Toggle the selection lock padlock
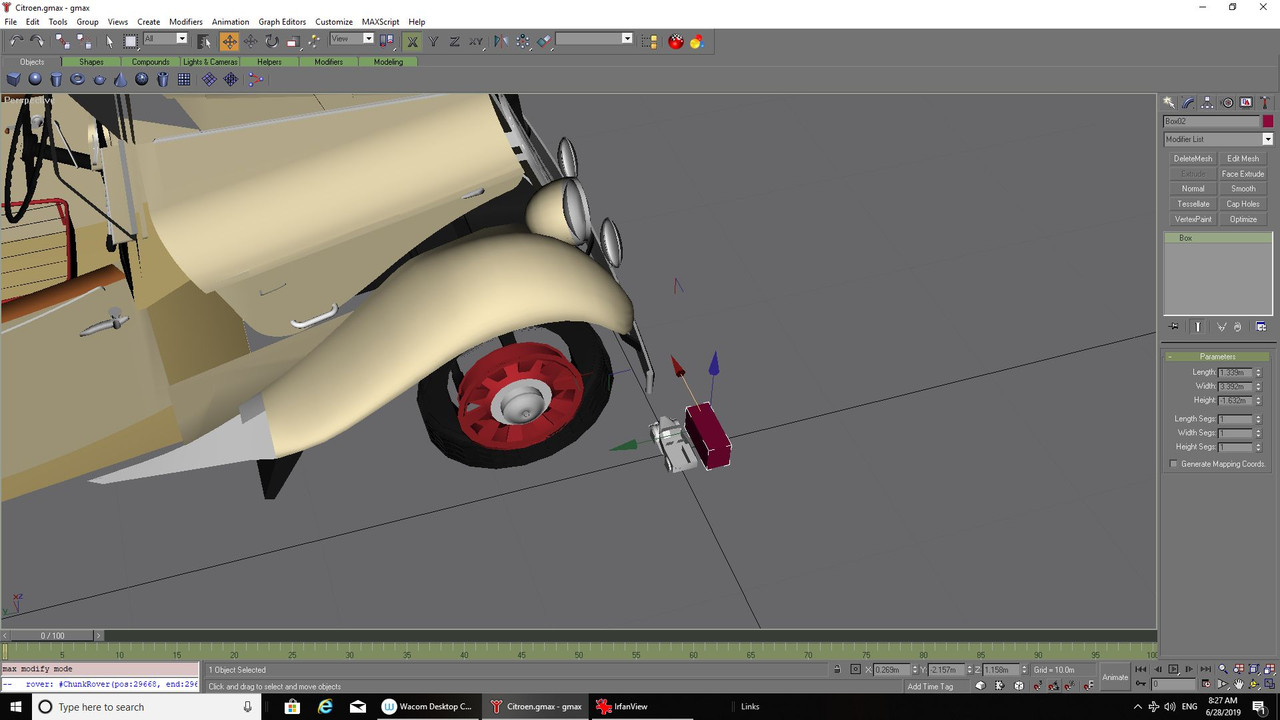 pyautogui.click(x=837, y=669)
